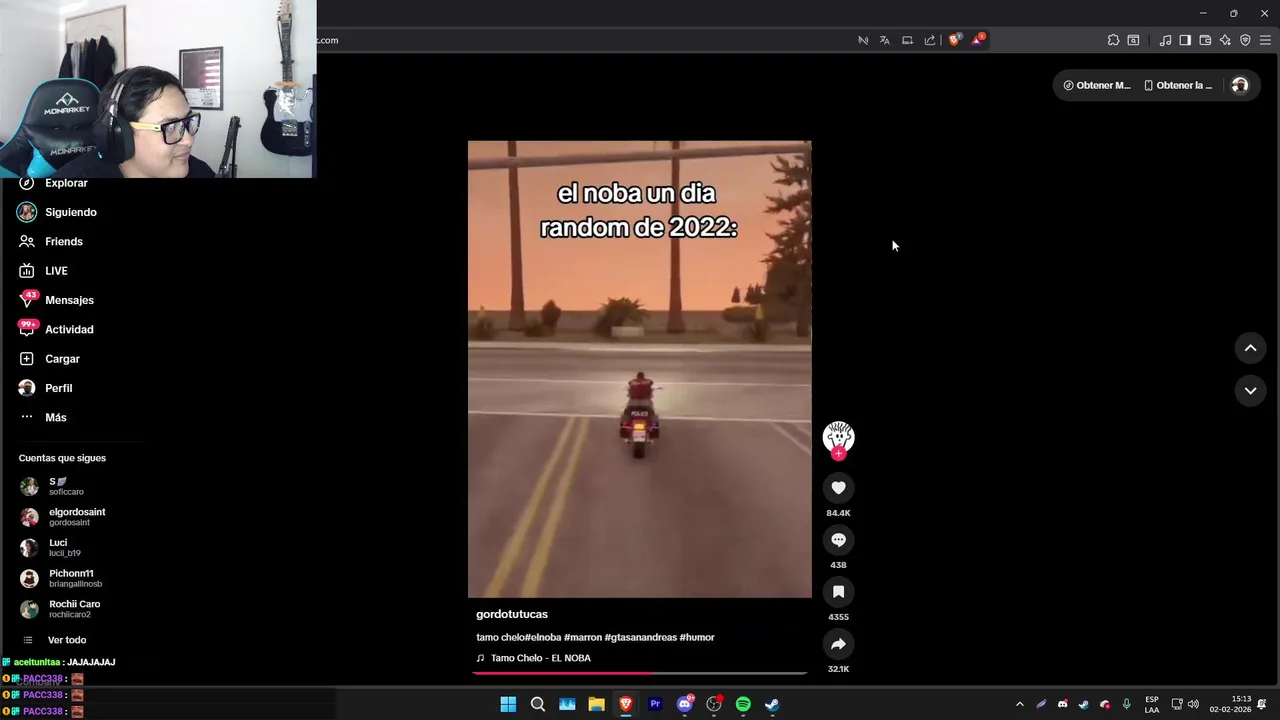The image size is (1280, 720).
Task: Click the share page icon in the address bar
Action: pos(930,40)
